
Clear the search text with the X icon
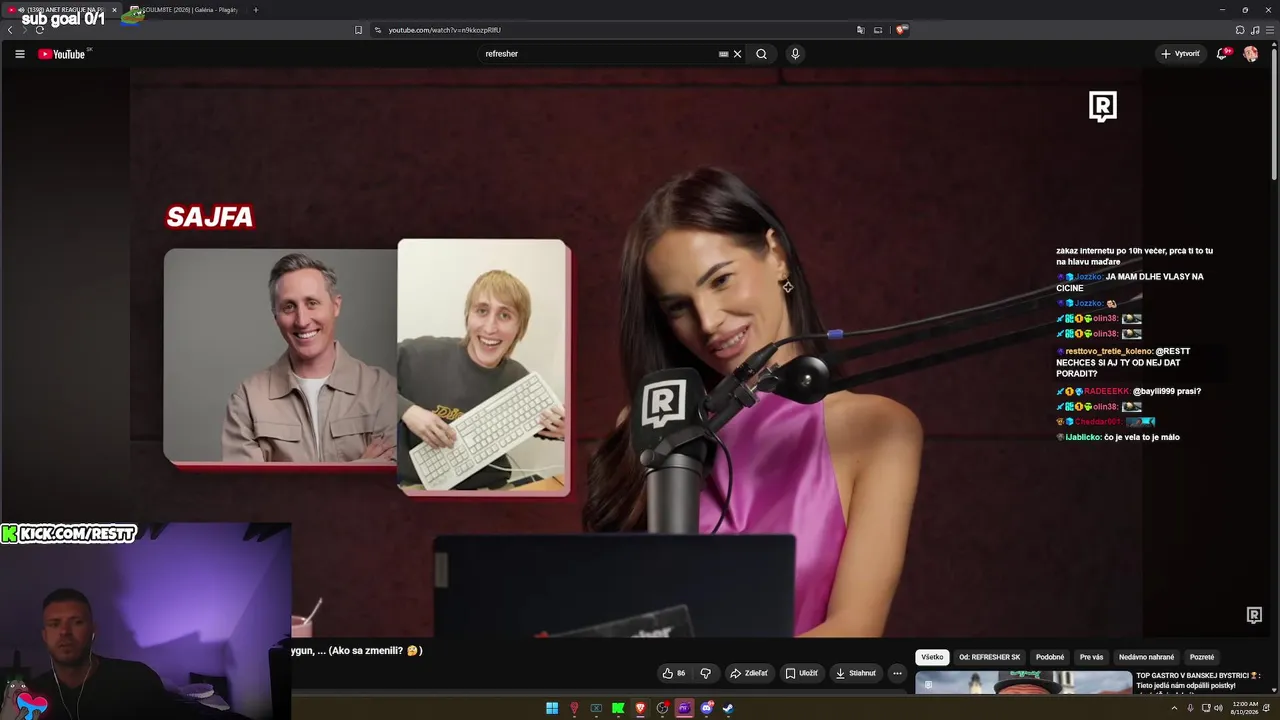point(738,54)
